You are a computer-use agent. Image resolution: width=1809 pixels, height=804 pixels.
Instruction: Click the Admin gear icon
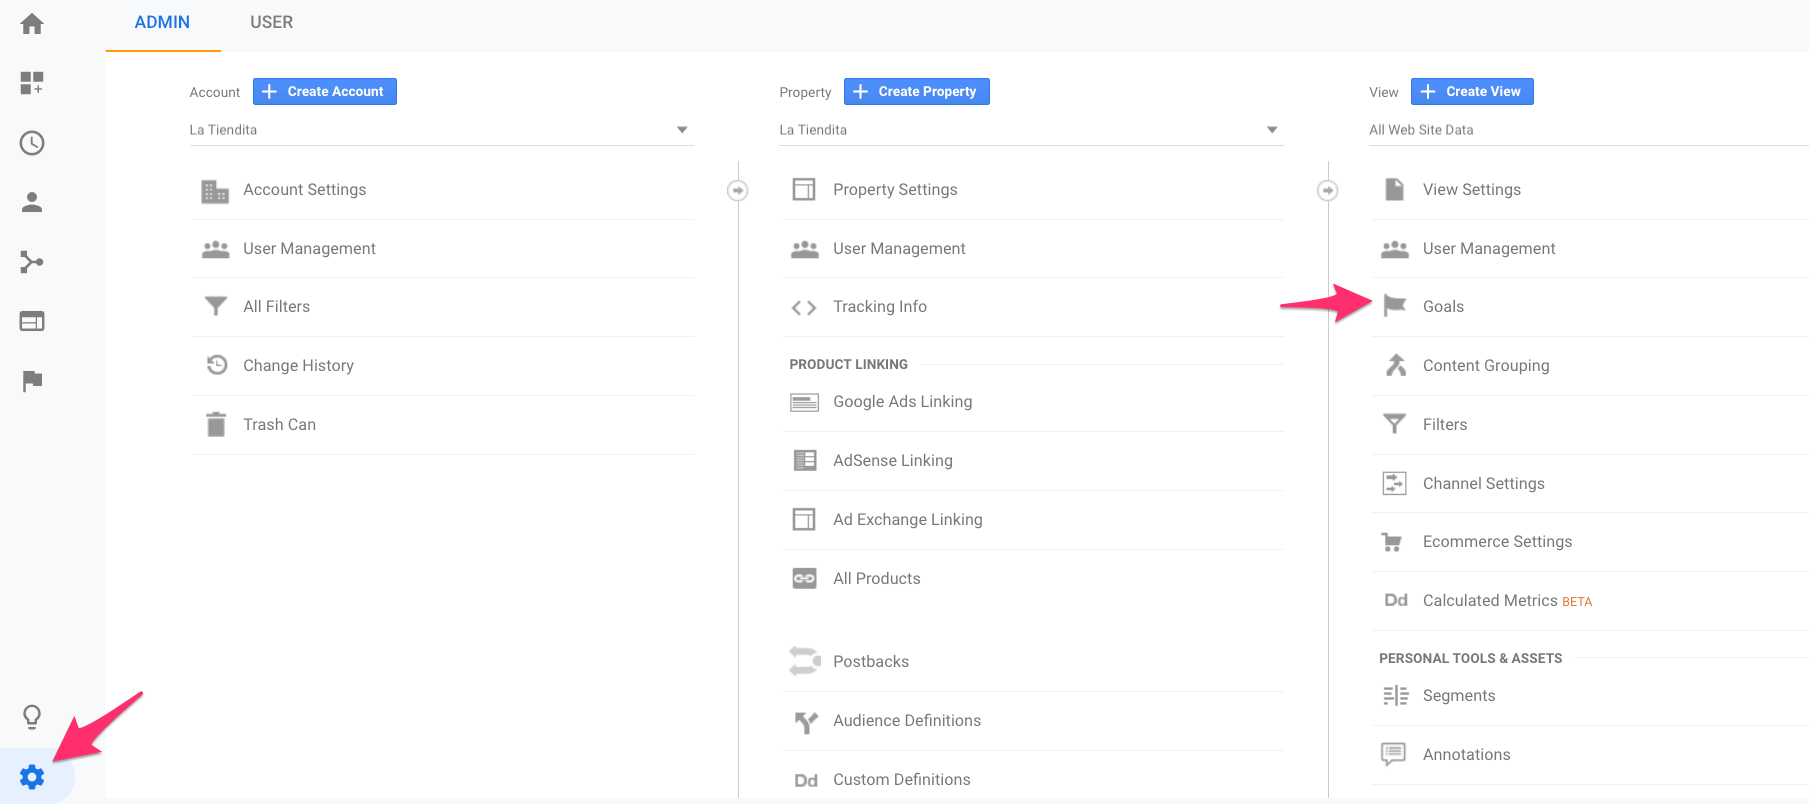(32, 777)
